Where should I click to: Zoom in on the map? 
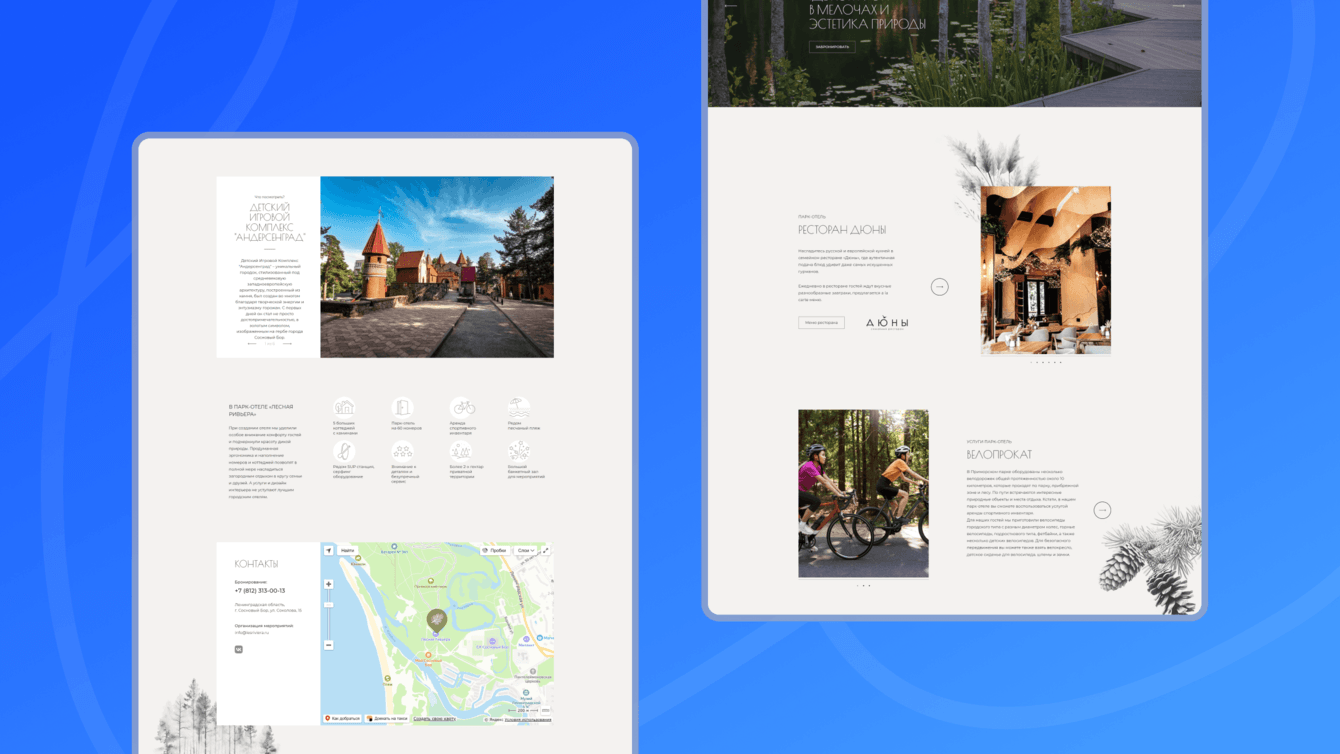[x=329, y=584]
